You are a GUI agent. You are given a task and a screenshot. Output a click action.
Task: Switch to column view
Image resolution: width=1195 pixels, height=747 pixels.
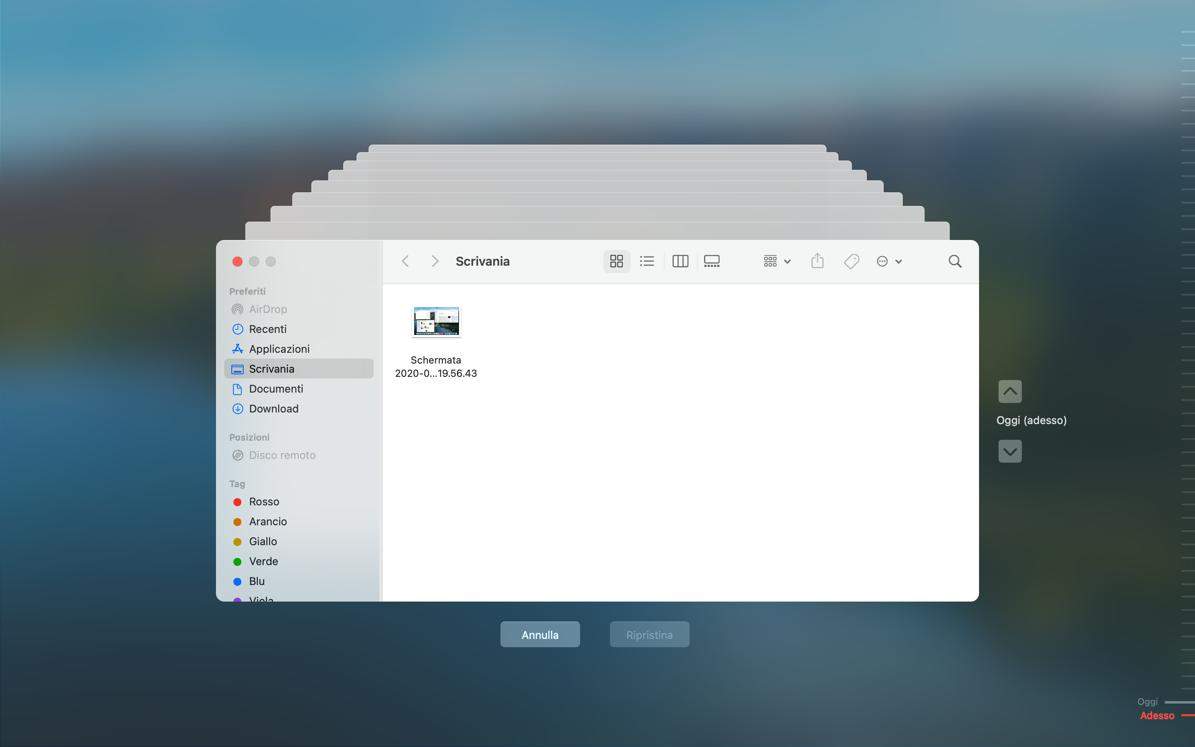click(x=680, y=261)
